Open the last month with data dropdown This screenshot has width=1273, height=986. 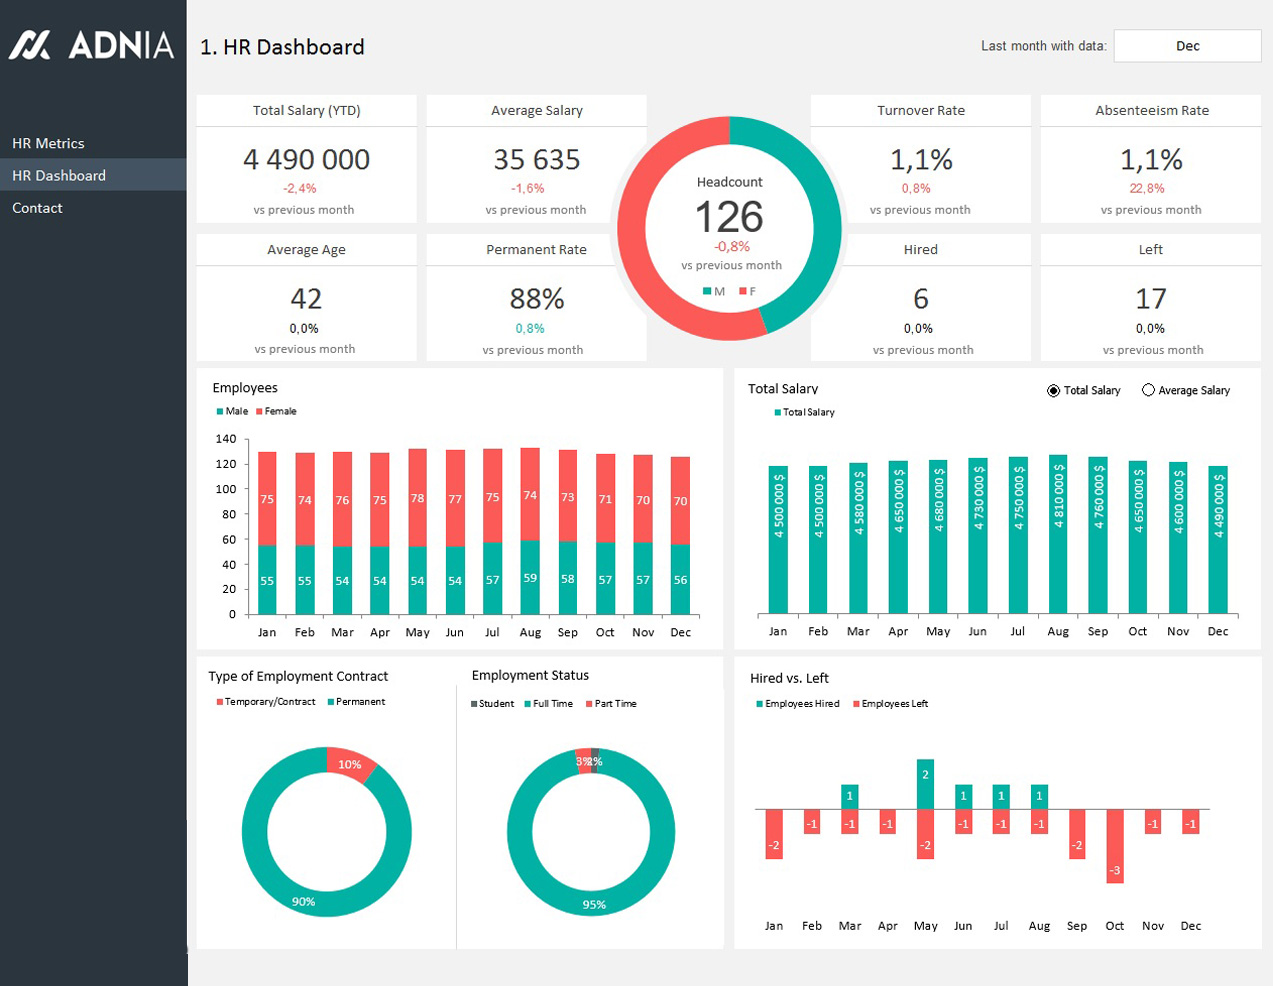click(x=1187, y=46)
